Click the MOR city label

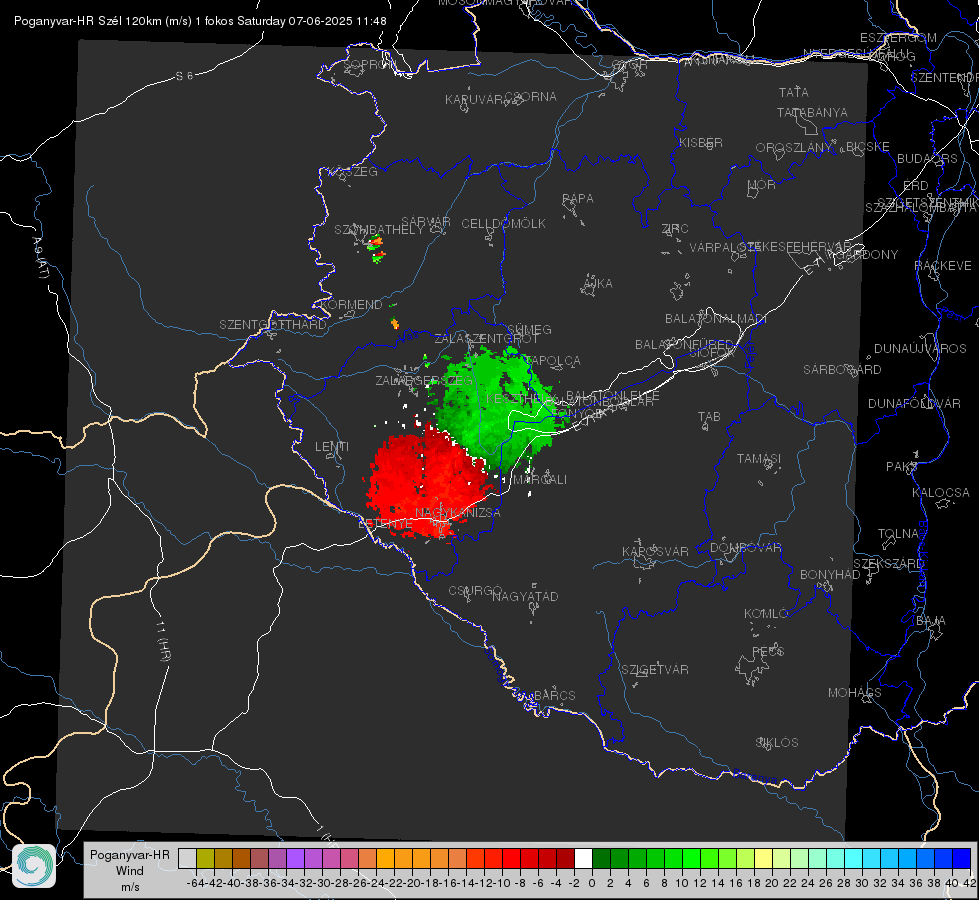[762, 184]
